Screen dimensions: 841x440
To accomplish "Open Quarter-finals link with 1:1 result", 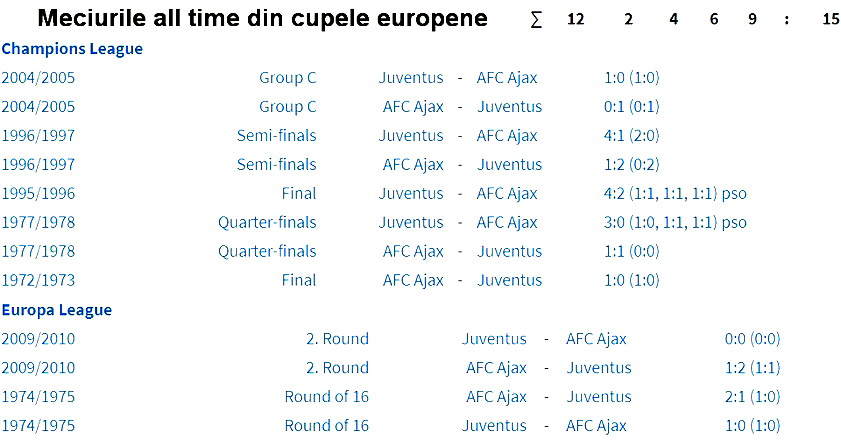I will [267, 252].
